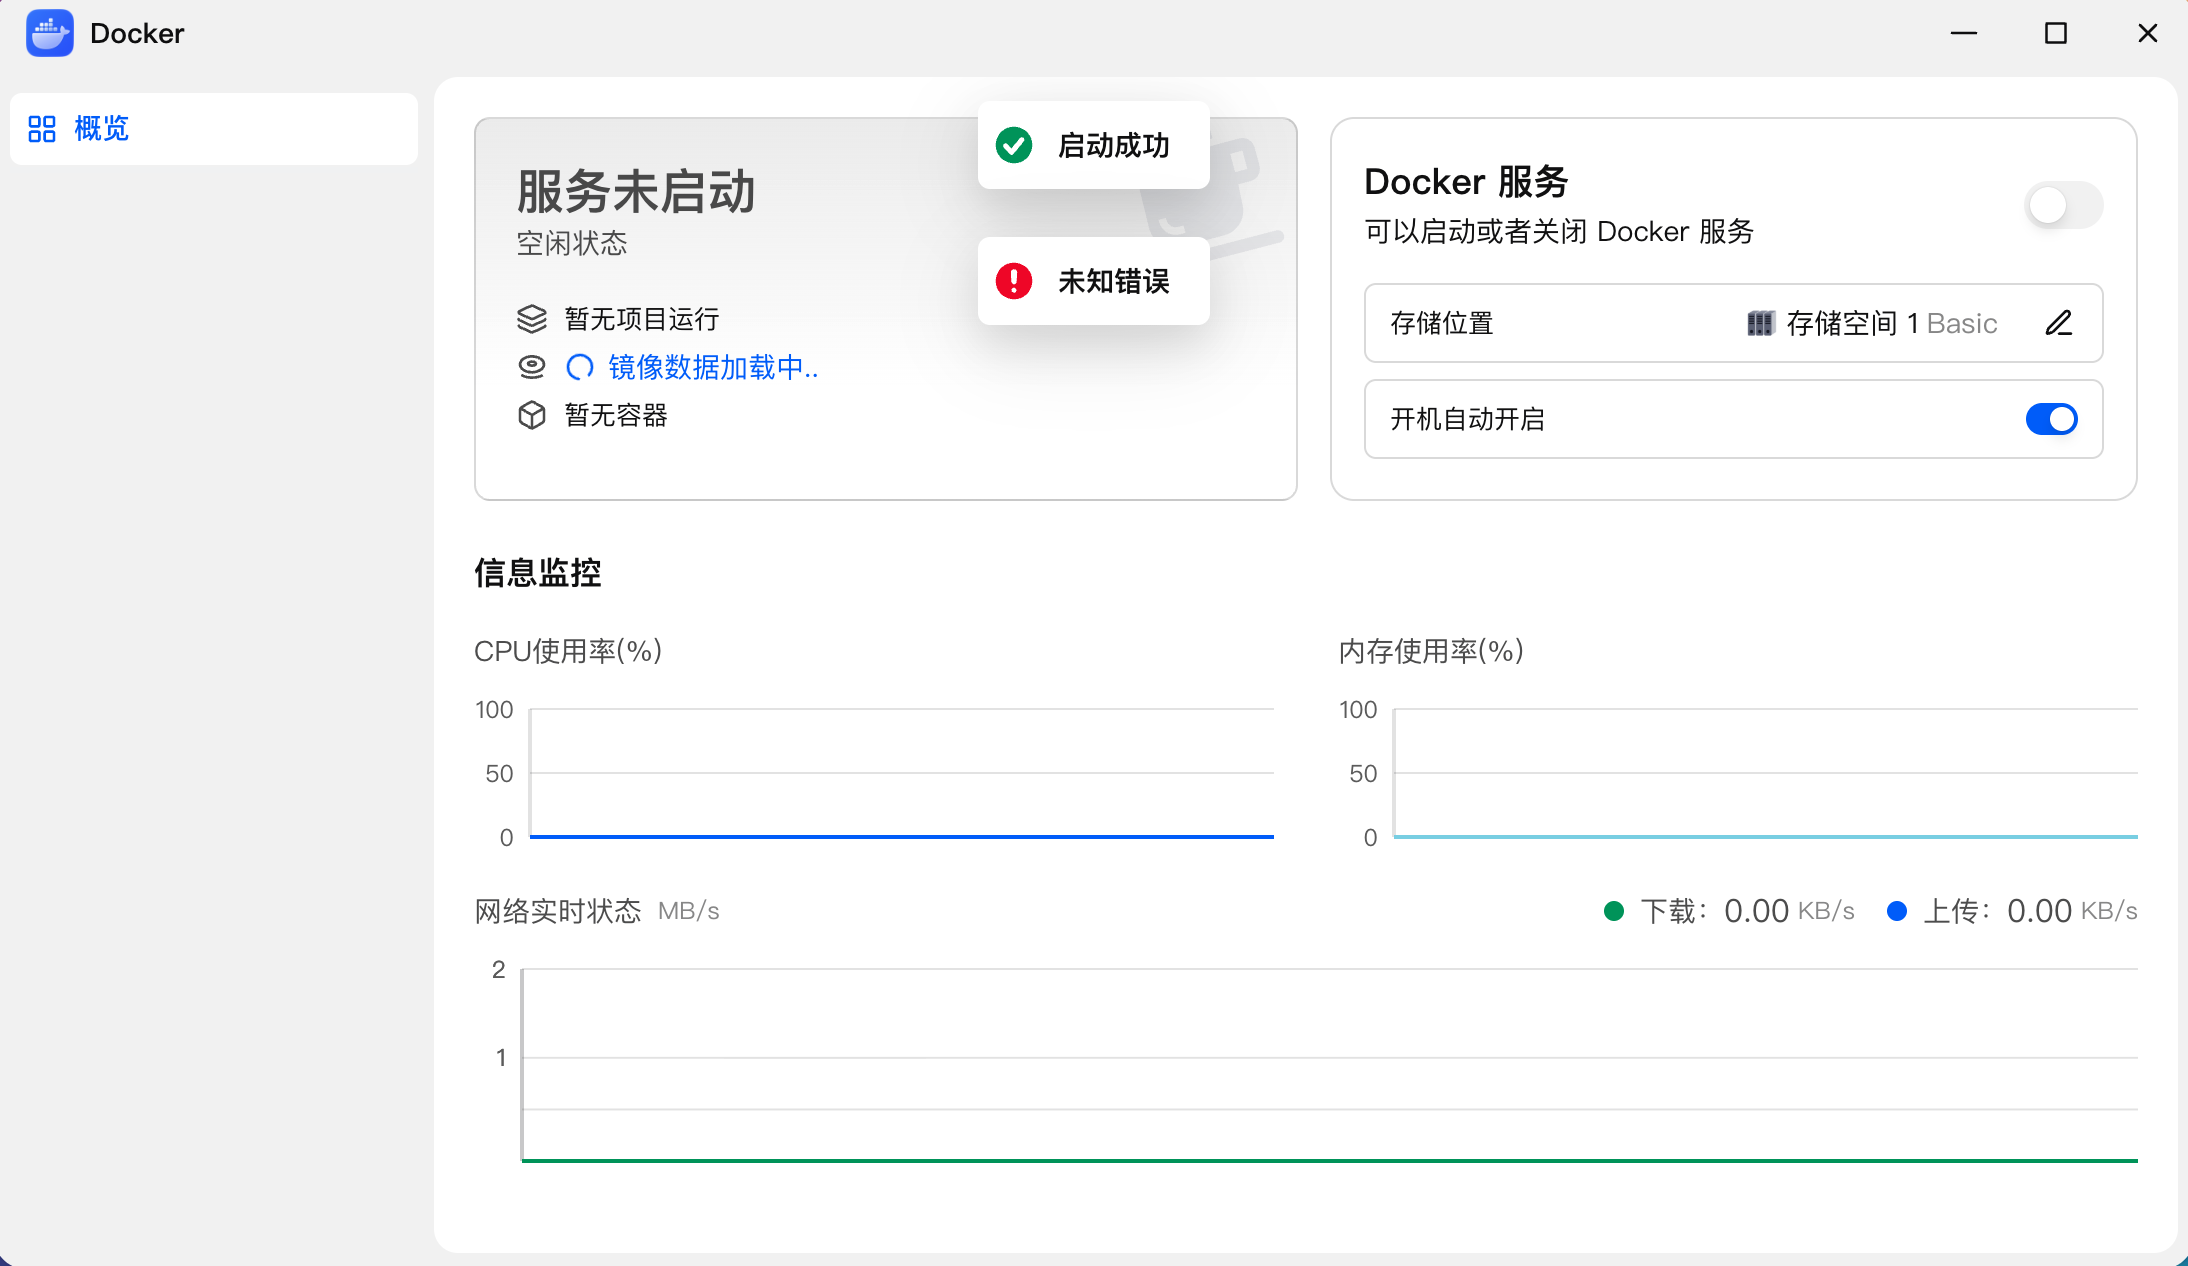Viewport: 2188px width, 1266px height.
Task: Click the disk image icon
Action: pos(532,367)
